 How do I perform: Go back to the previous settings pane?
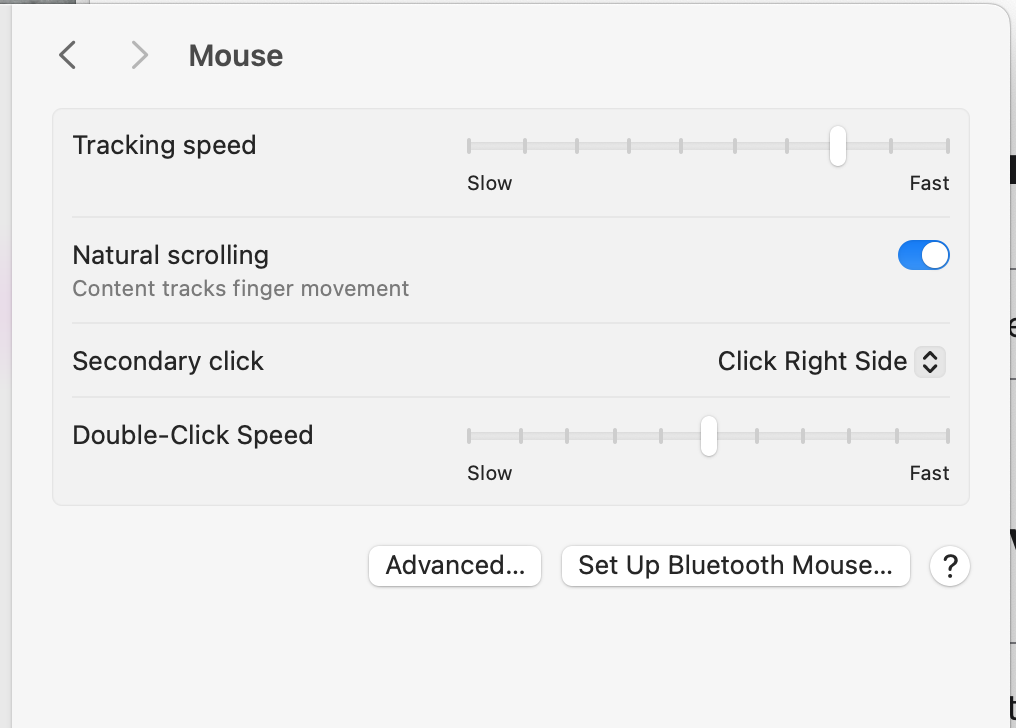67,55
